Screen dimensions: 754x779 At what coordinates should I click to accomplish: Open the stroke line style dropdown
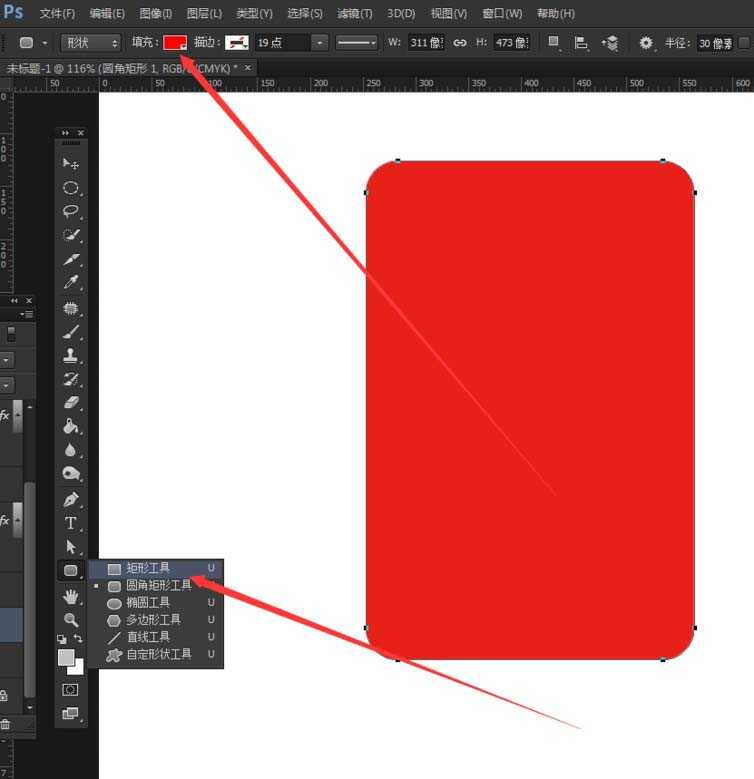(356, 43)
